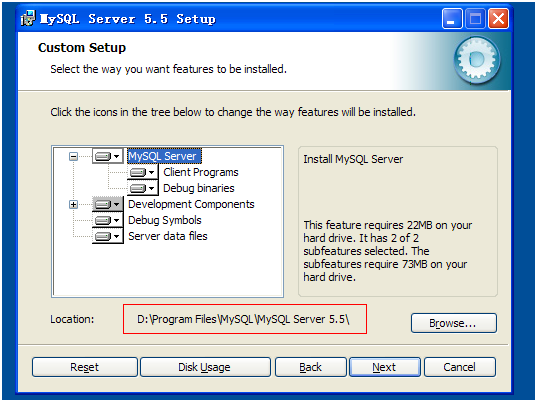Viewport: 537px width, 402px height.
Task: Go to the previous step with Back
Action: pyautogui.click(x=311, y=367)
